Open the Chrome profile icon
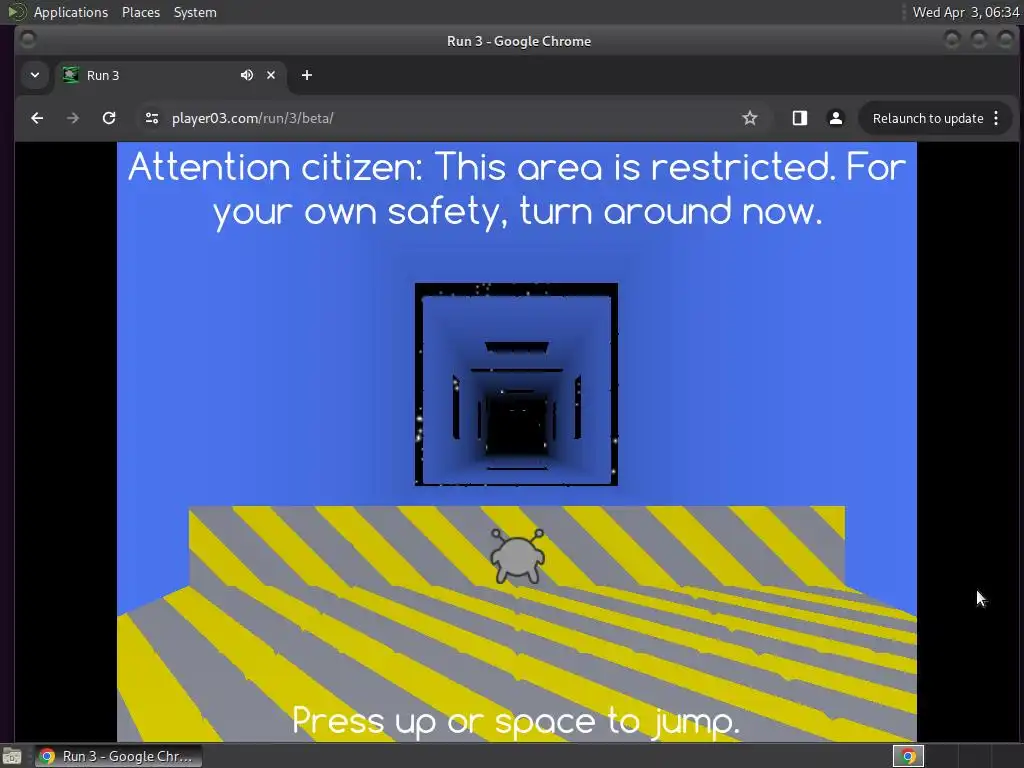The width and height of the screenshot is (1024, 768). coord(835,118)
